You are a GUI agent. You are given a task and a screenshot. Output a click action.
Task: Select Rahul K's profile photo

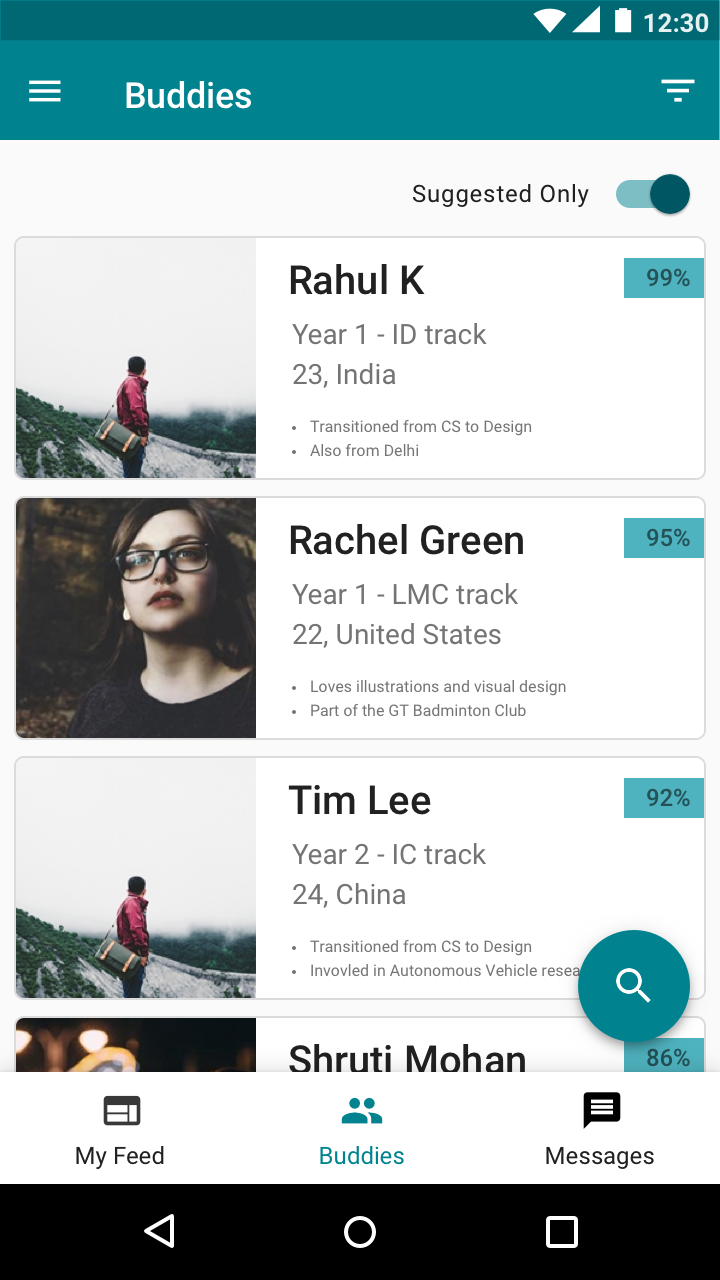tap(136, 358)
